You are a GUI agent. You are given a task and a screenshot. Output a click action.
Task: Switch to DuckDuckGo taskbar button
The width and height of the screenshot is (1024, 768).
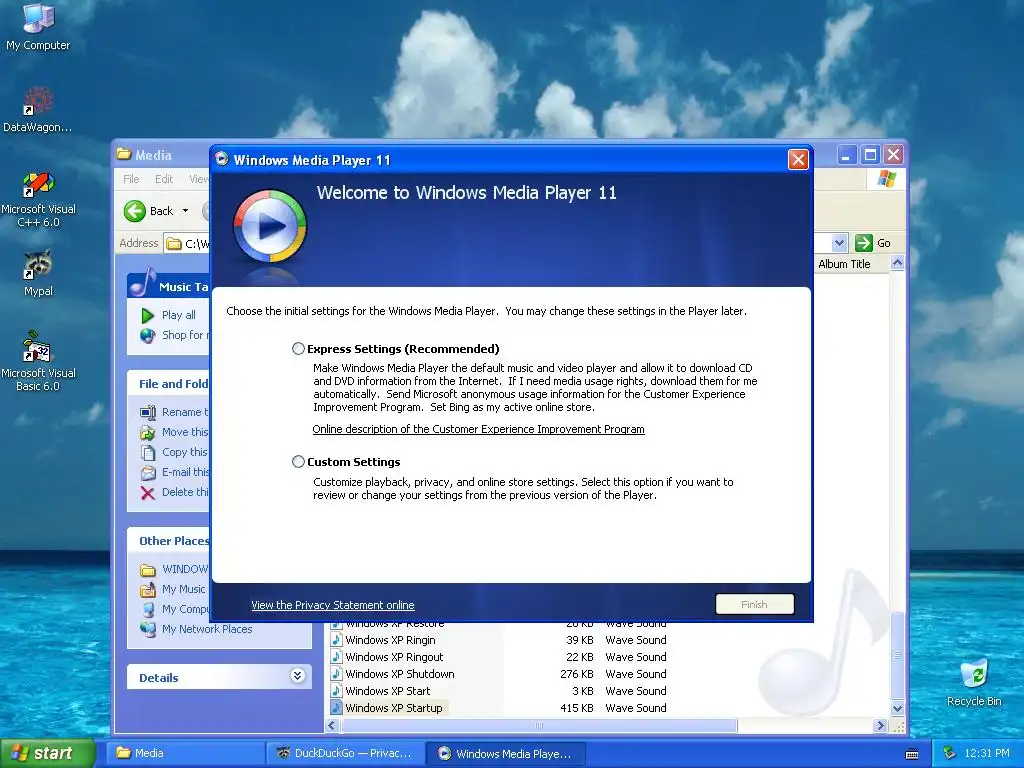pos(345,753)
